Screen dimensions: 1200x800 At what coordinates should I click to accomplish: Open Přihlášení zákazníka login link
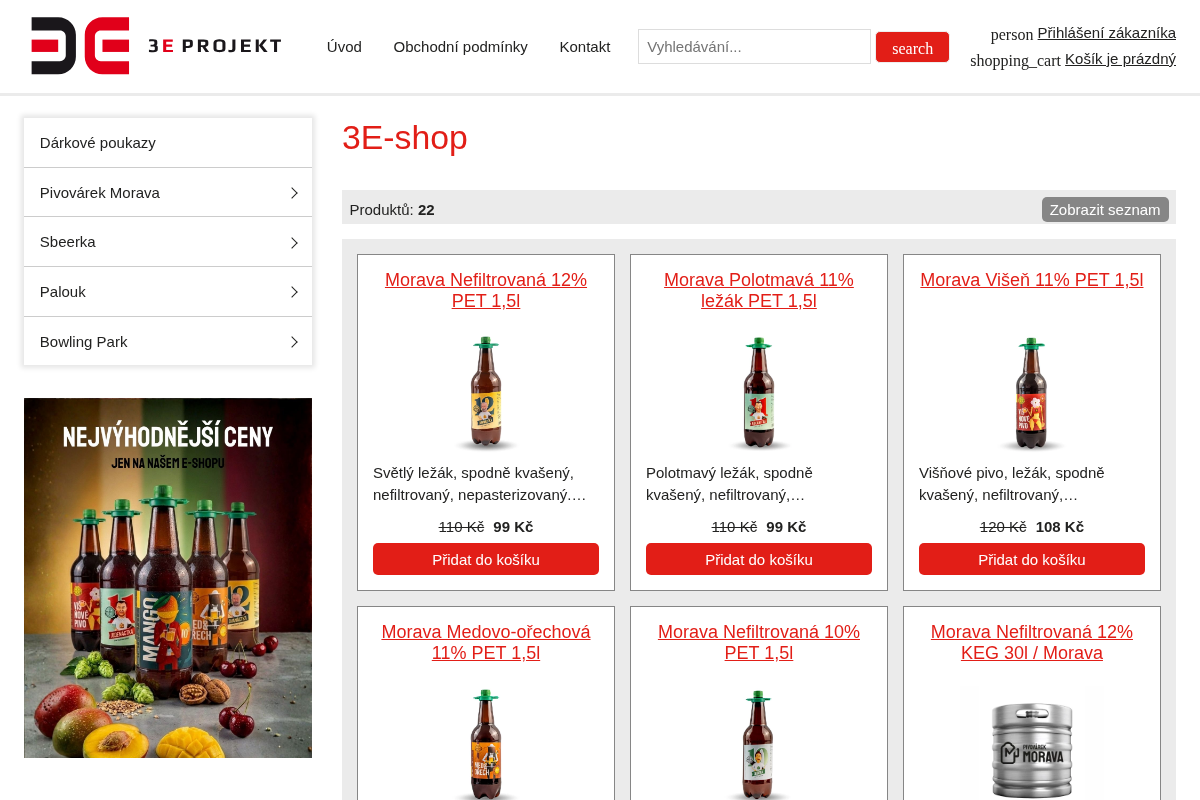(x=1106, y=33)
